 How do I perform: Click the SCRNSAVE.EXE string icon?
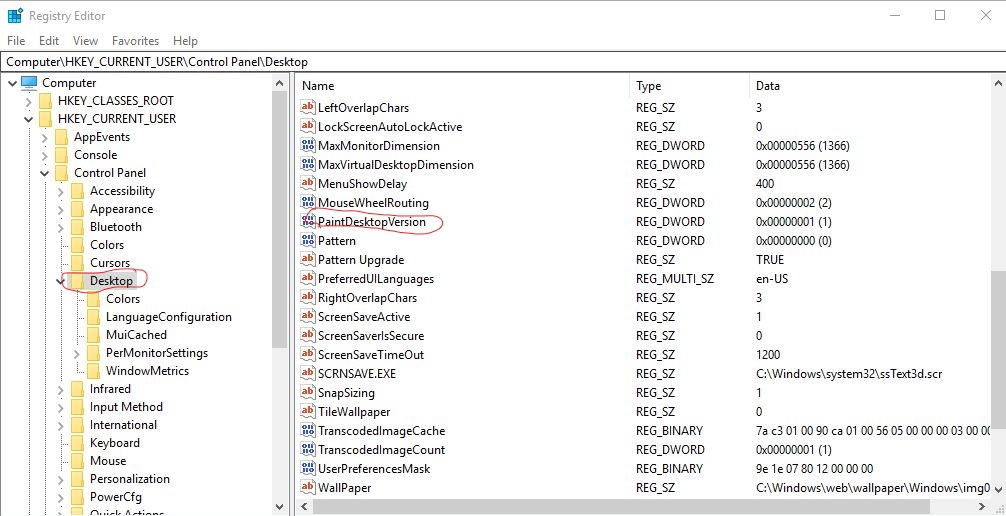[x=308, y=374]
